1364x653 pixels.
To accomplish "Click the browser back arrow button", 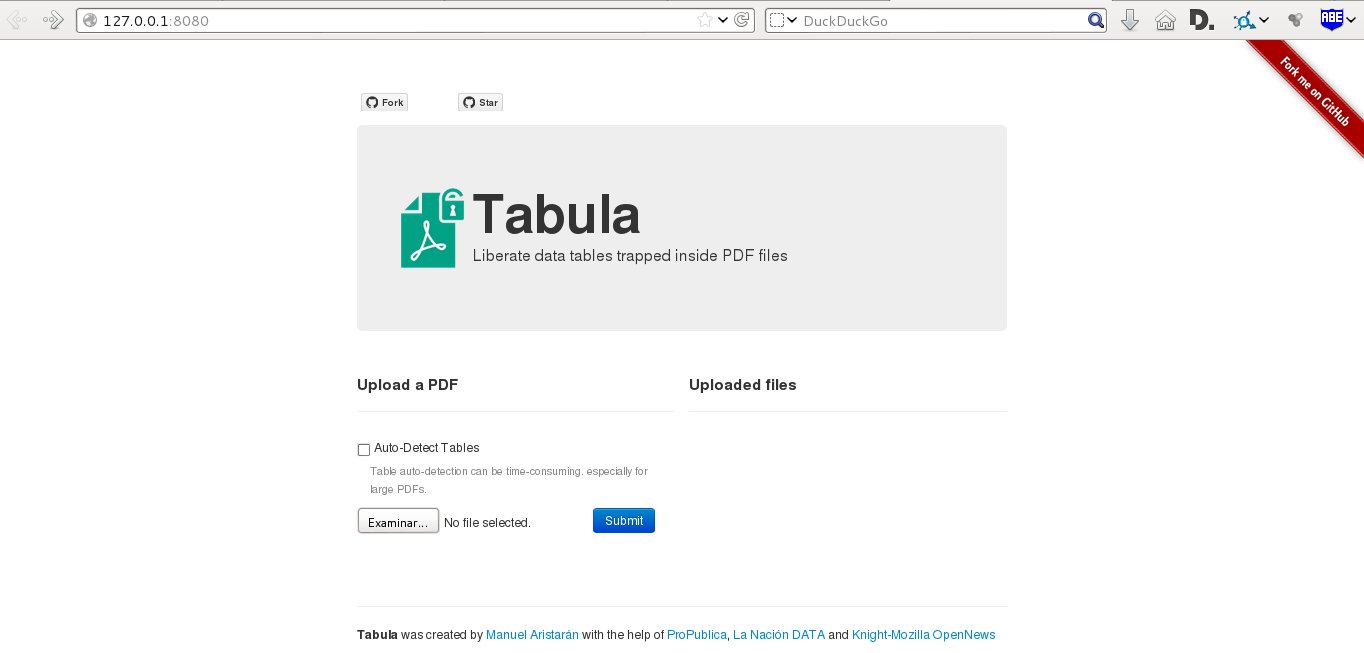I will (x=17, y=20).
